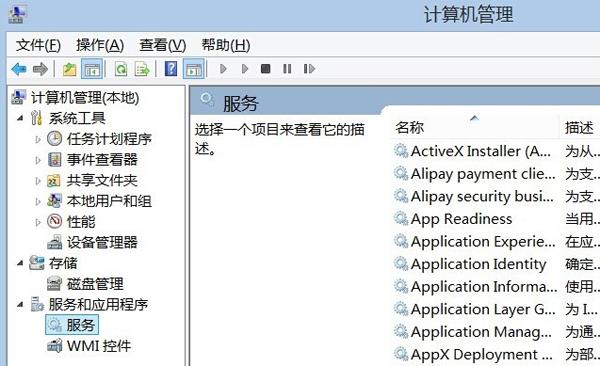This screenshot has width=600, height=366.
Task: Click the gear icon of AppX Deployment service
Action: [401, 354]
